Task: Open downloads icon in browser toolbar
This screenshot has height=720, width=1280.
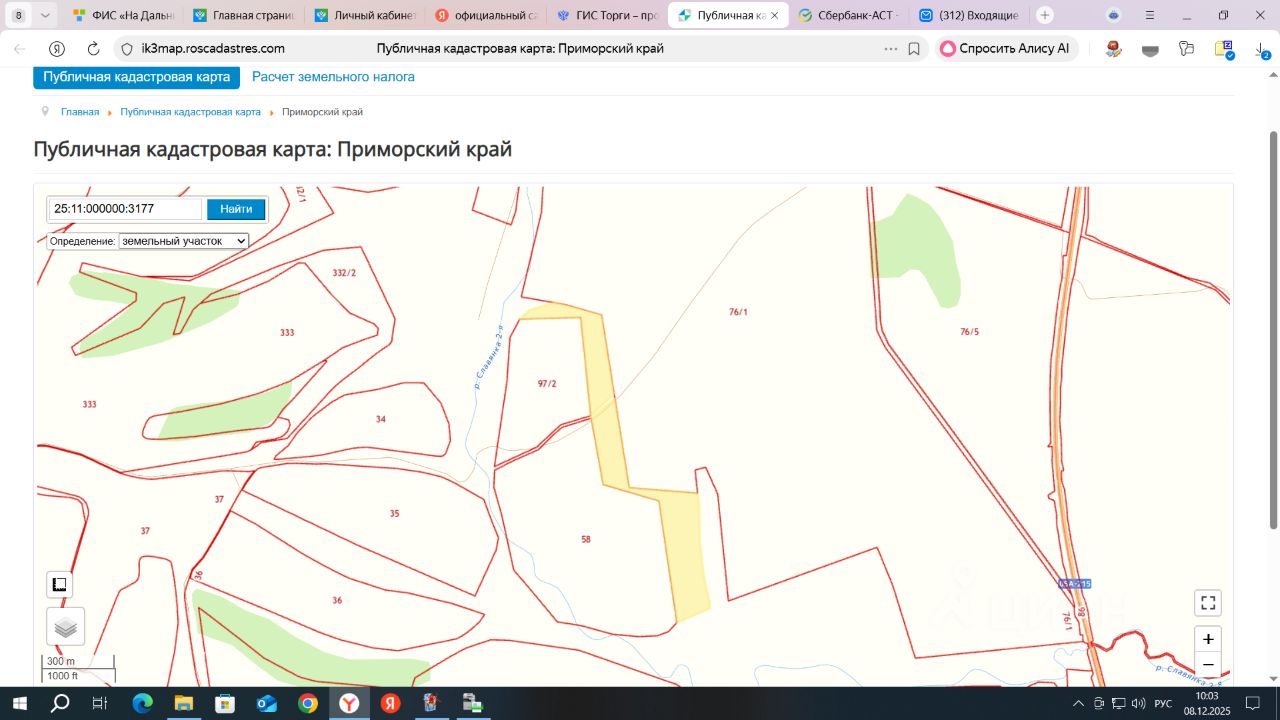Action: coord(1261,49)
